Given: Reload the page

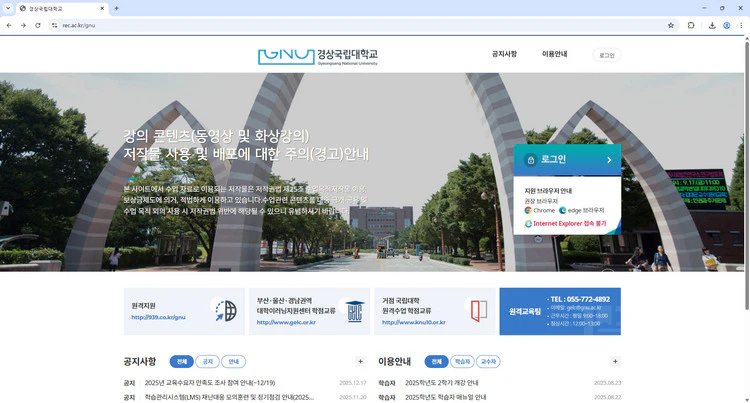Looking at the screenshot, I should pyautogui.click(x=38, y=25).
